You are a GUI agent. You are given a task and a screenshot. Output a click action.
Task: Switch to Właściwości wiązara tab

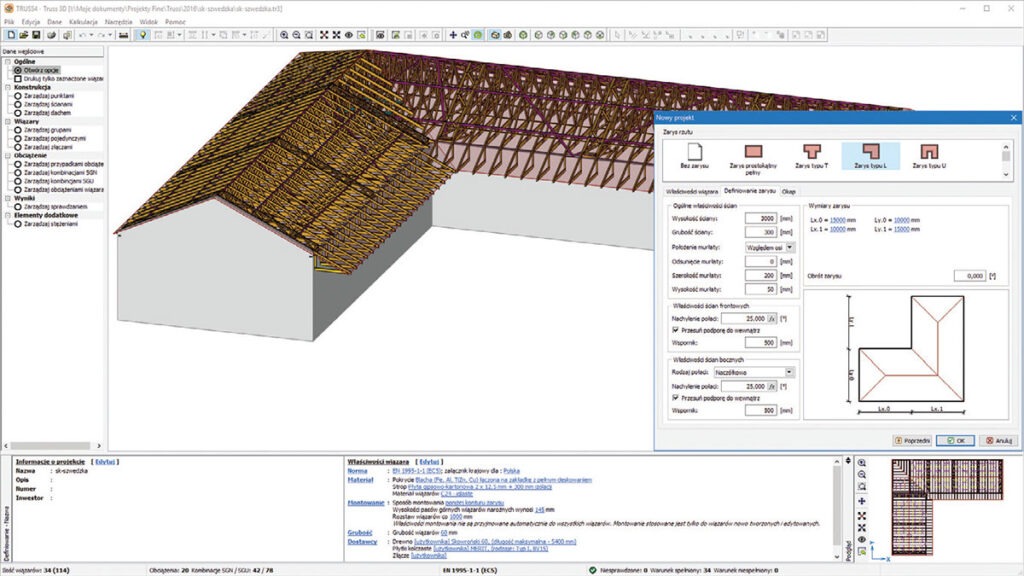(692, 192)
